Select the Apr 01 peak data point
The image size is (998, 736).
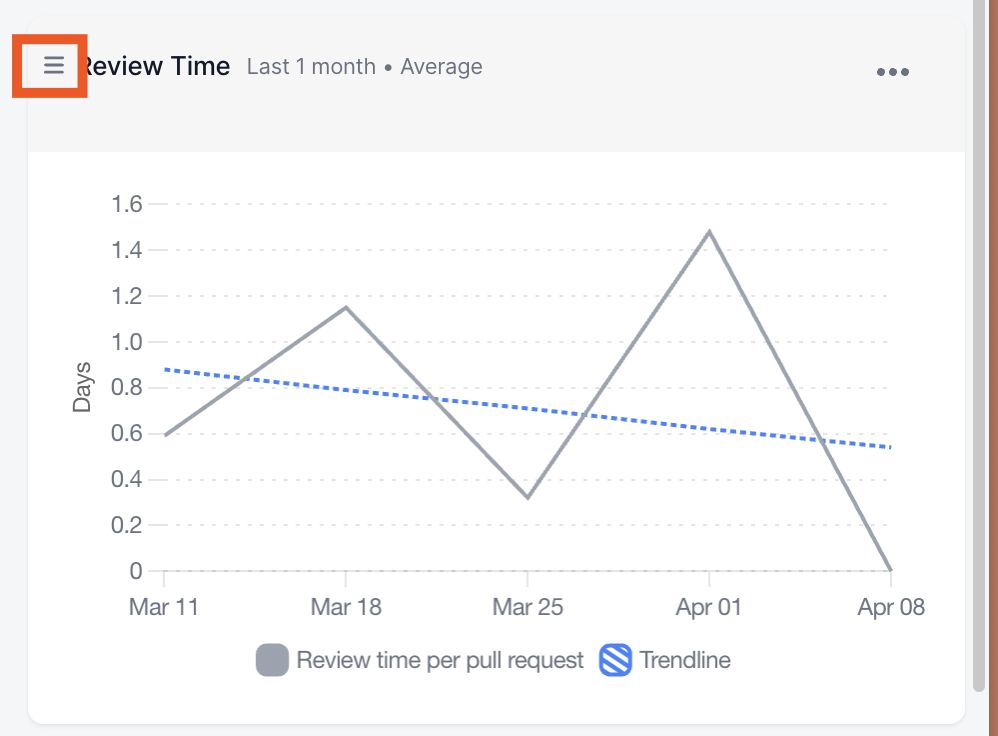[709, 232]
